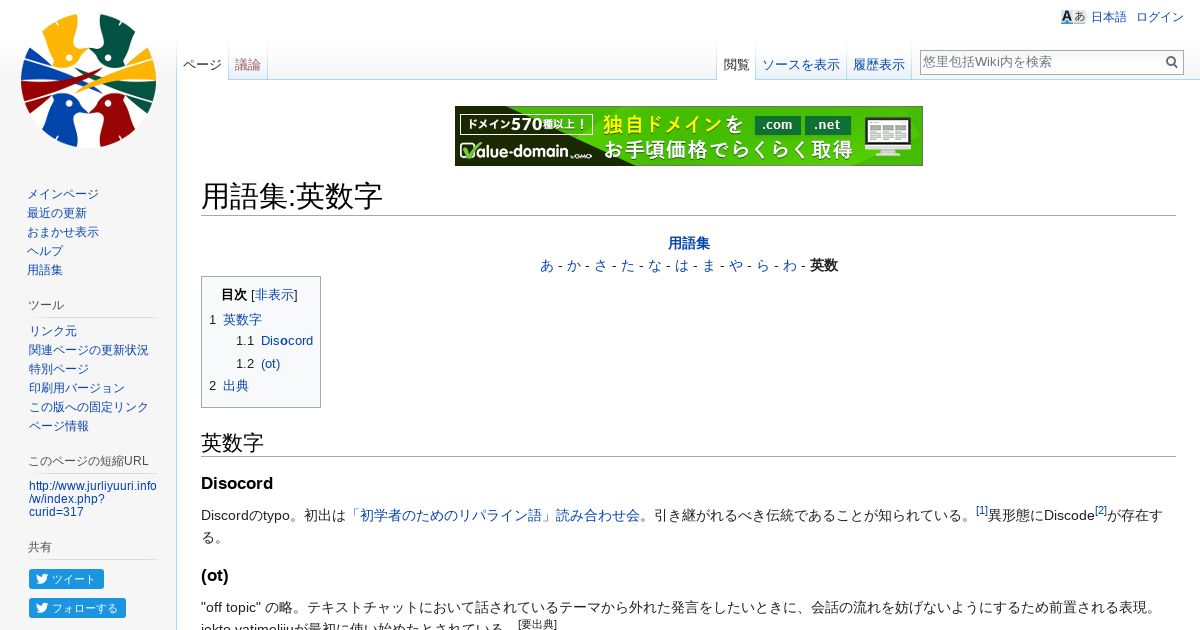This screenshot has height=630, width=1200.
Task: Jump to は index page
Action: tap(681, 266)
